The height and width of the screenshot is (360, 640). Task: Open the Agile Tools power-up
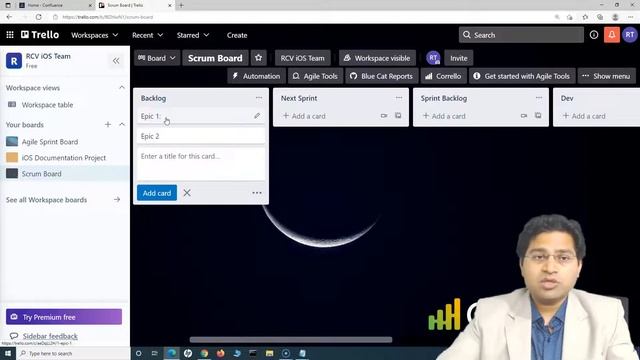(315, 76)
